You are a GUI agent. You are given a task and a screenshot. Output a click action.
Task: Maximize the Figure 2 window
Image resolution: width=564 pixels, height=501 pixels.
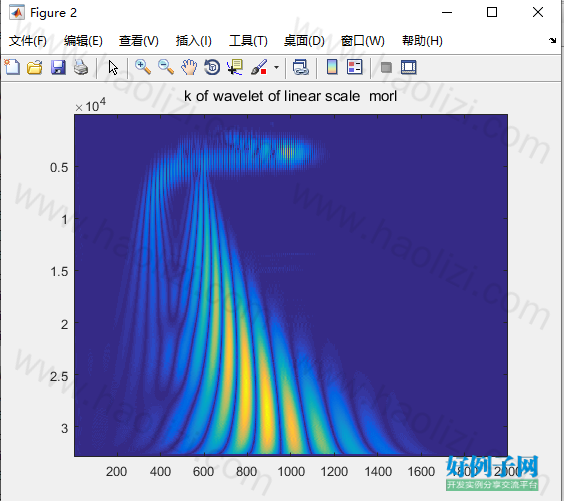coord(492,12)
